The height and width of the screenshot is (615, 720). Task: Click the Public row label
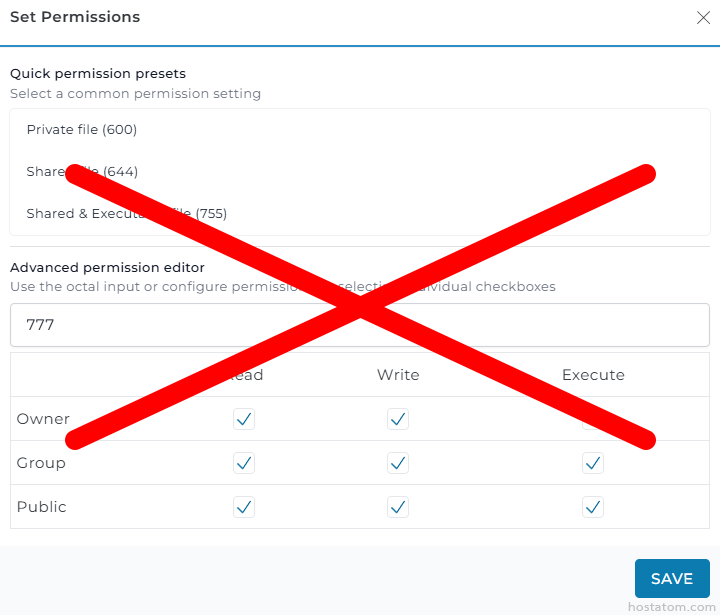coord(42,507)
